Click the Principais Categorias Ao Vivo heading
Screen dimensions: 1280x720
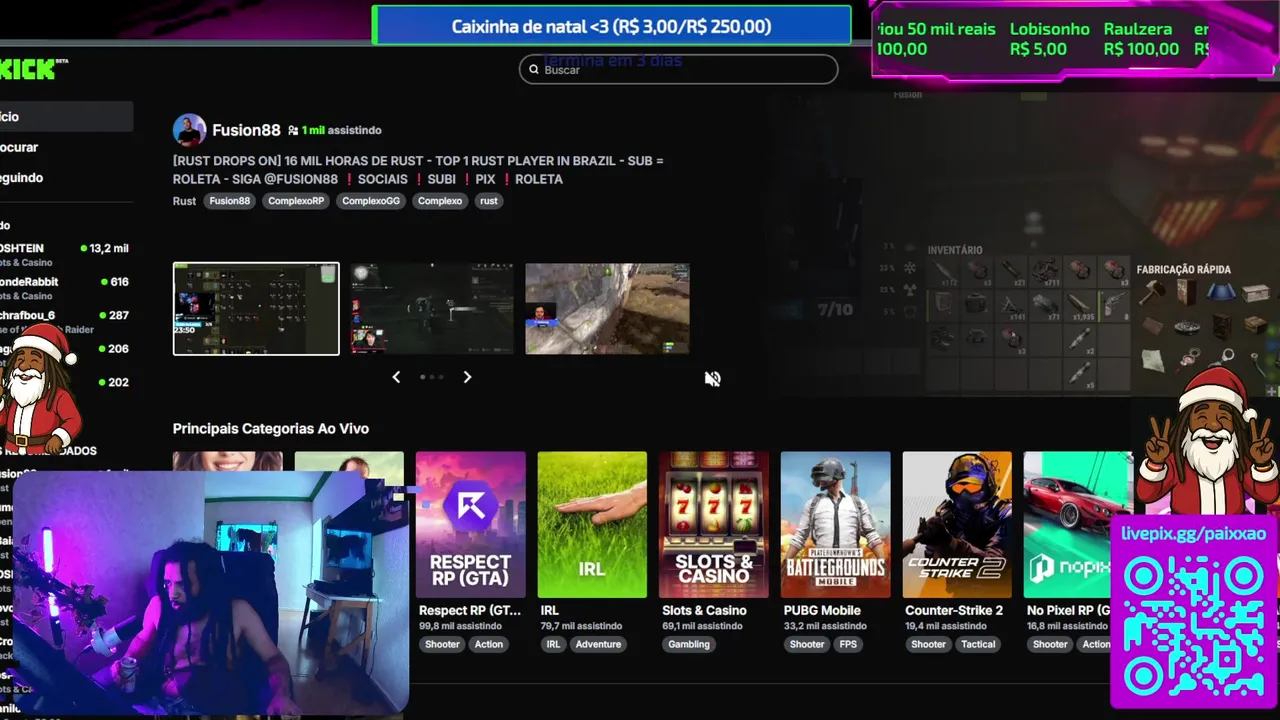tap(271, 428)
